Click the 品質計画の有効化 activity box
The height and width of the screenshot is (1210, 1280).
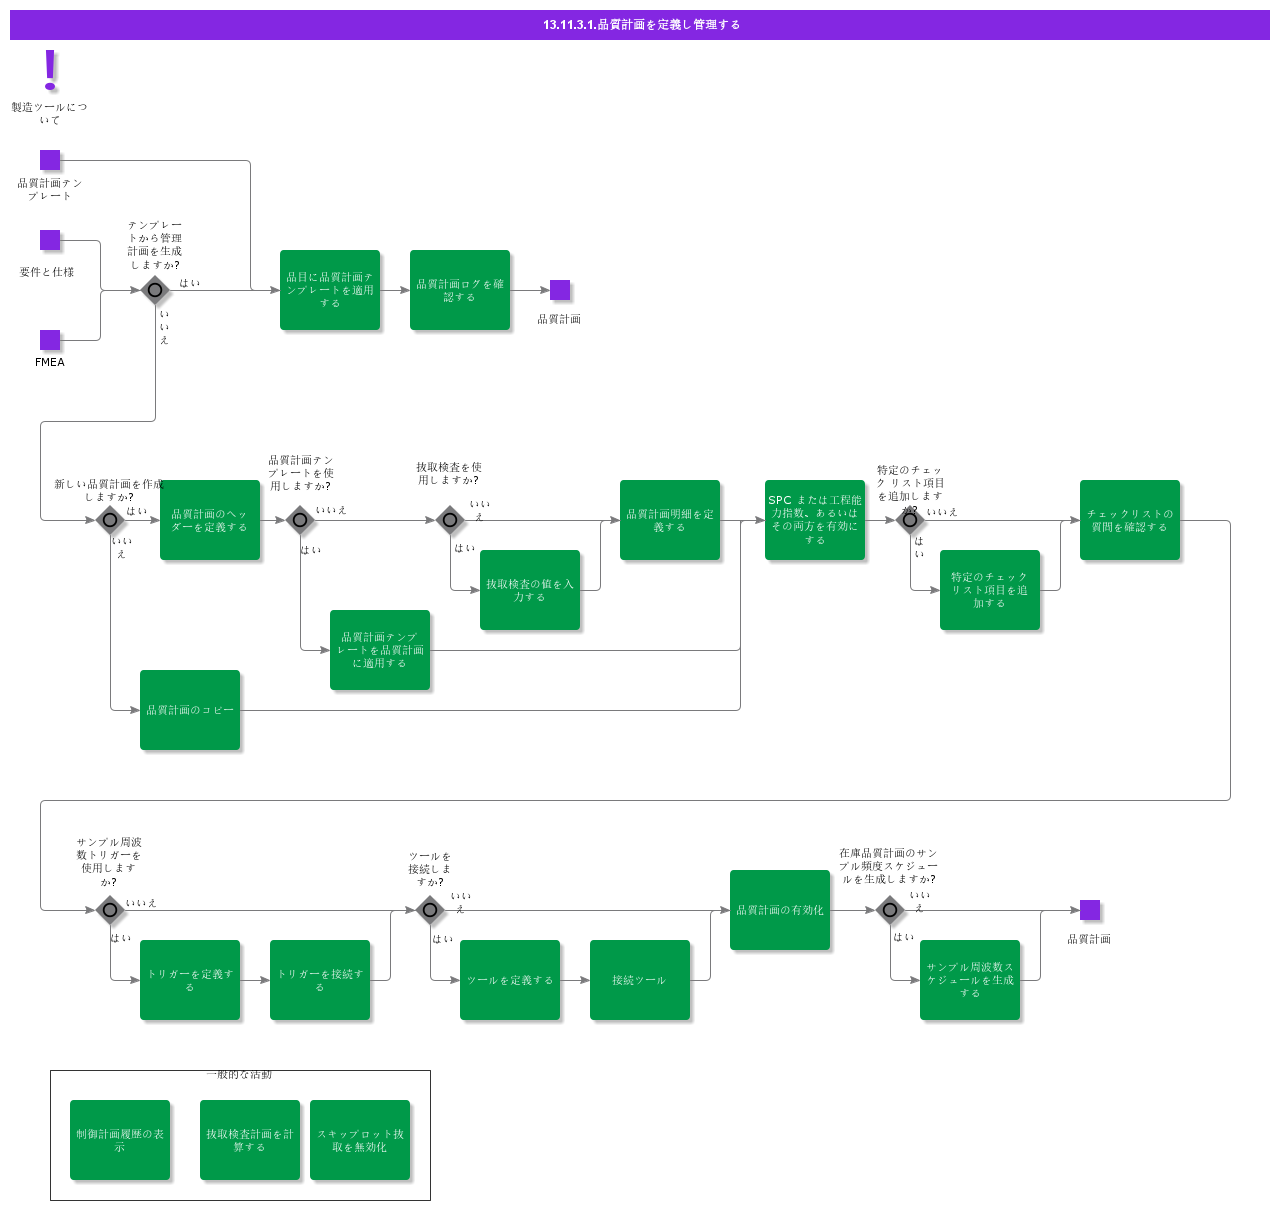[x=780, y=910]
